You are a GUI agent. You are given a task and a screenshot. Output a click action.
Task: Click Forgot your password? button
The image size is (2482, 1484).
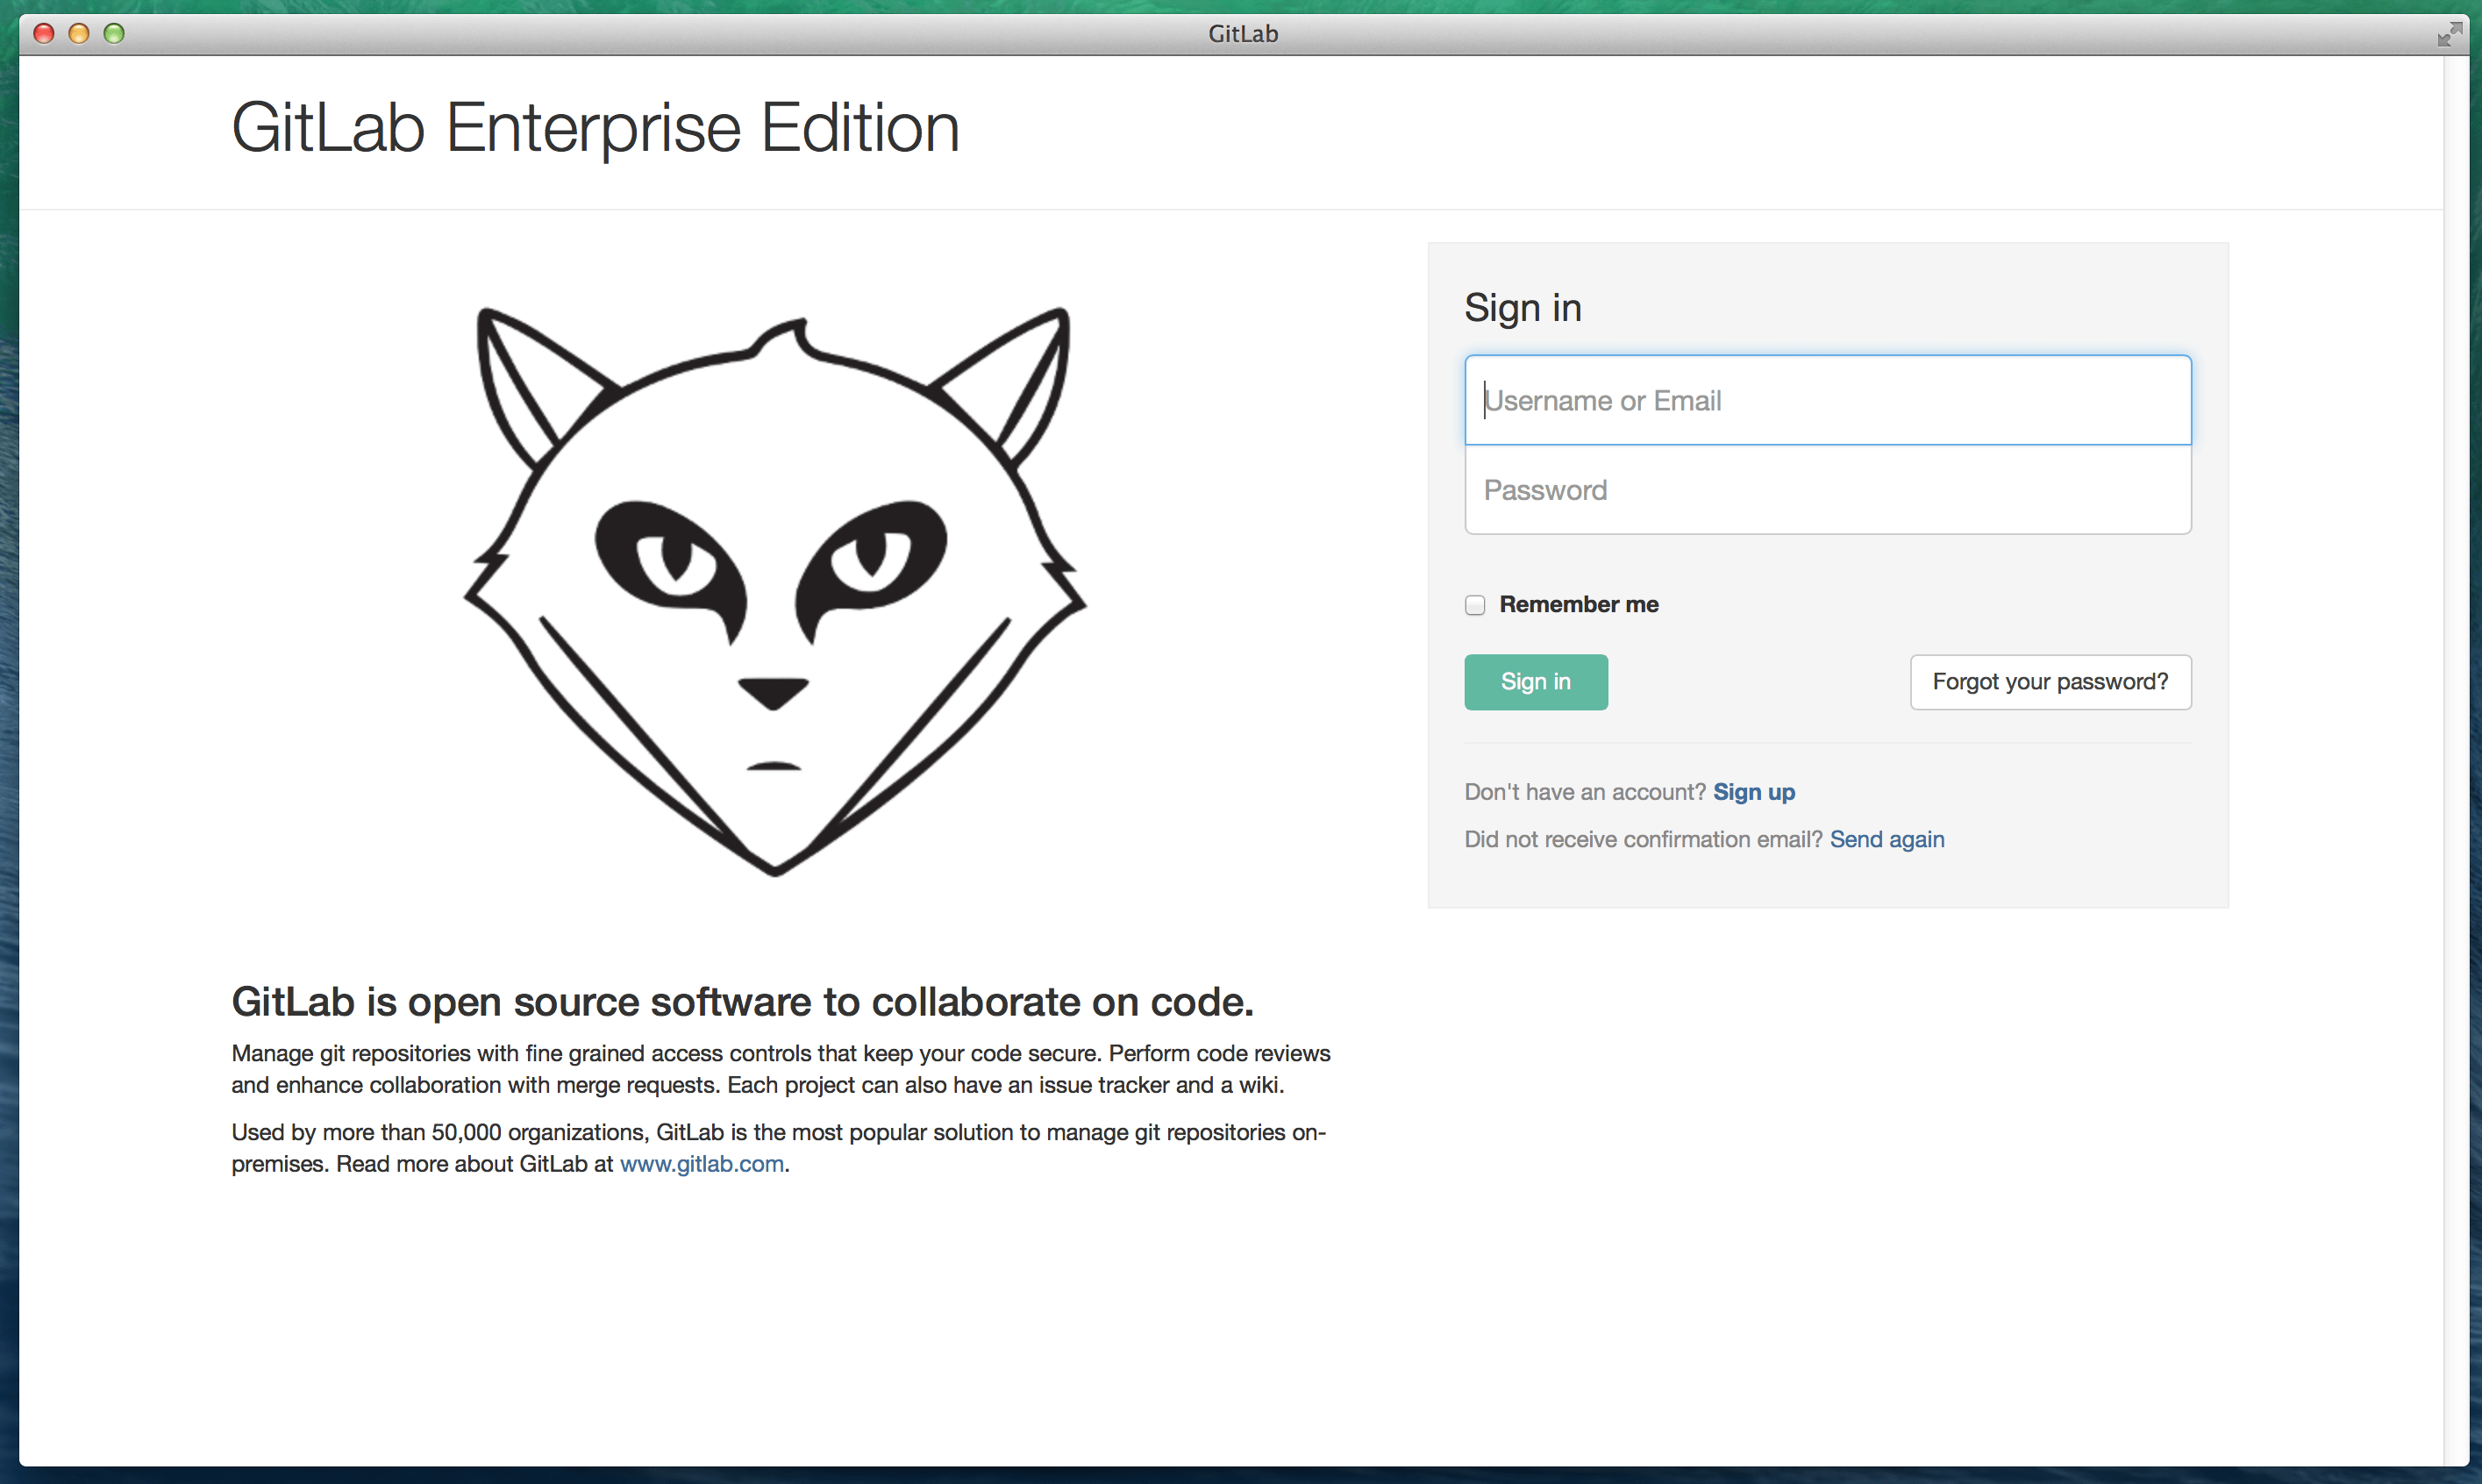point(2050,682)
